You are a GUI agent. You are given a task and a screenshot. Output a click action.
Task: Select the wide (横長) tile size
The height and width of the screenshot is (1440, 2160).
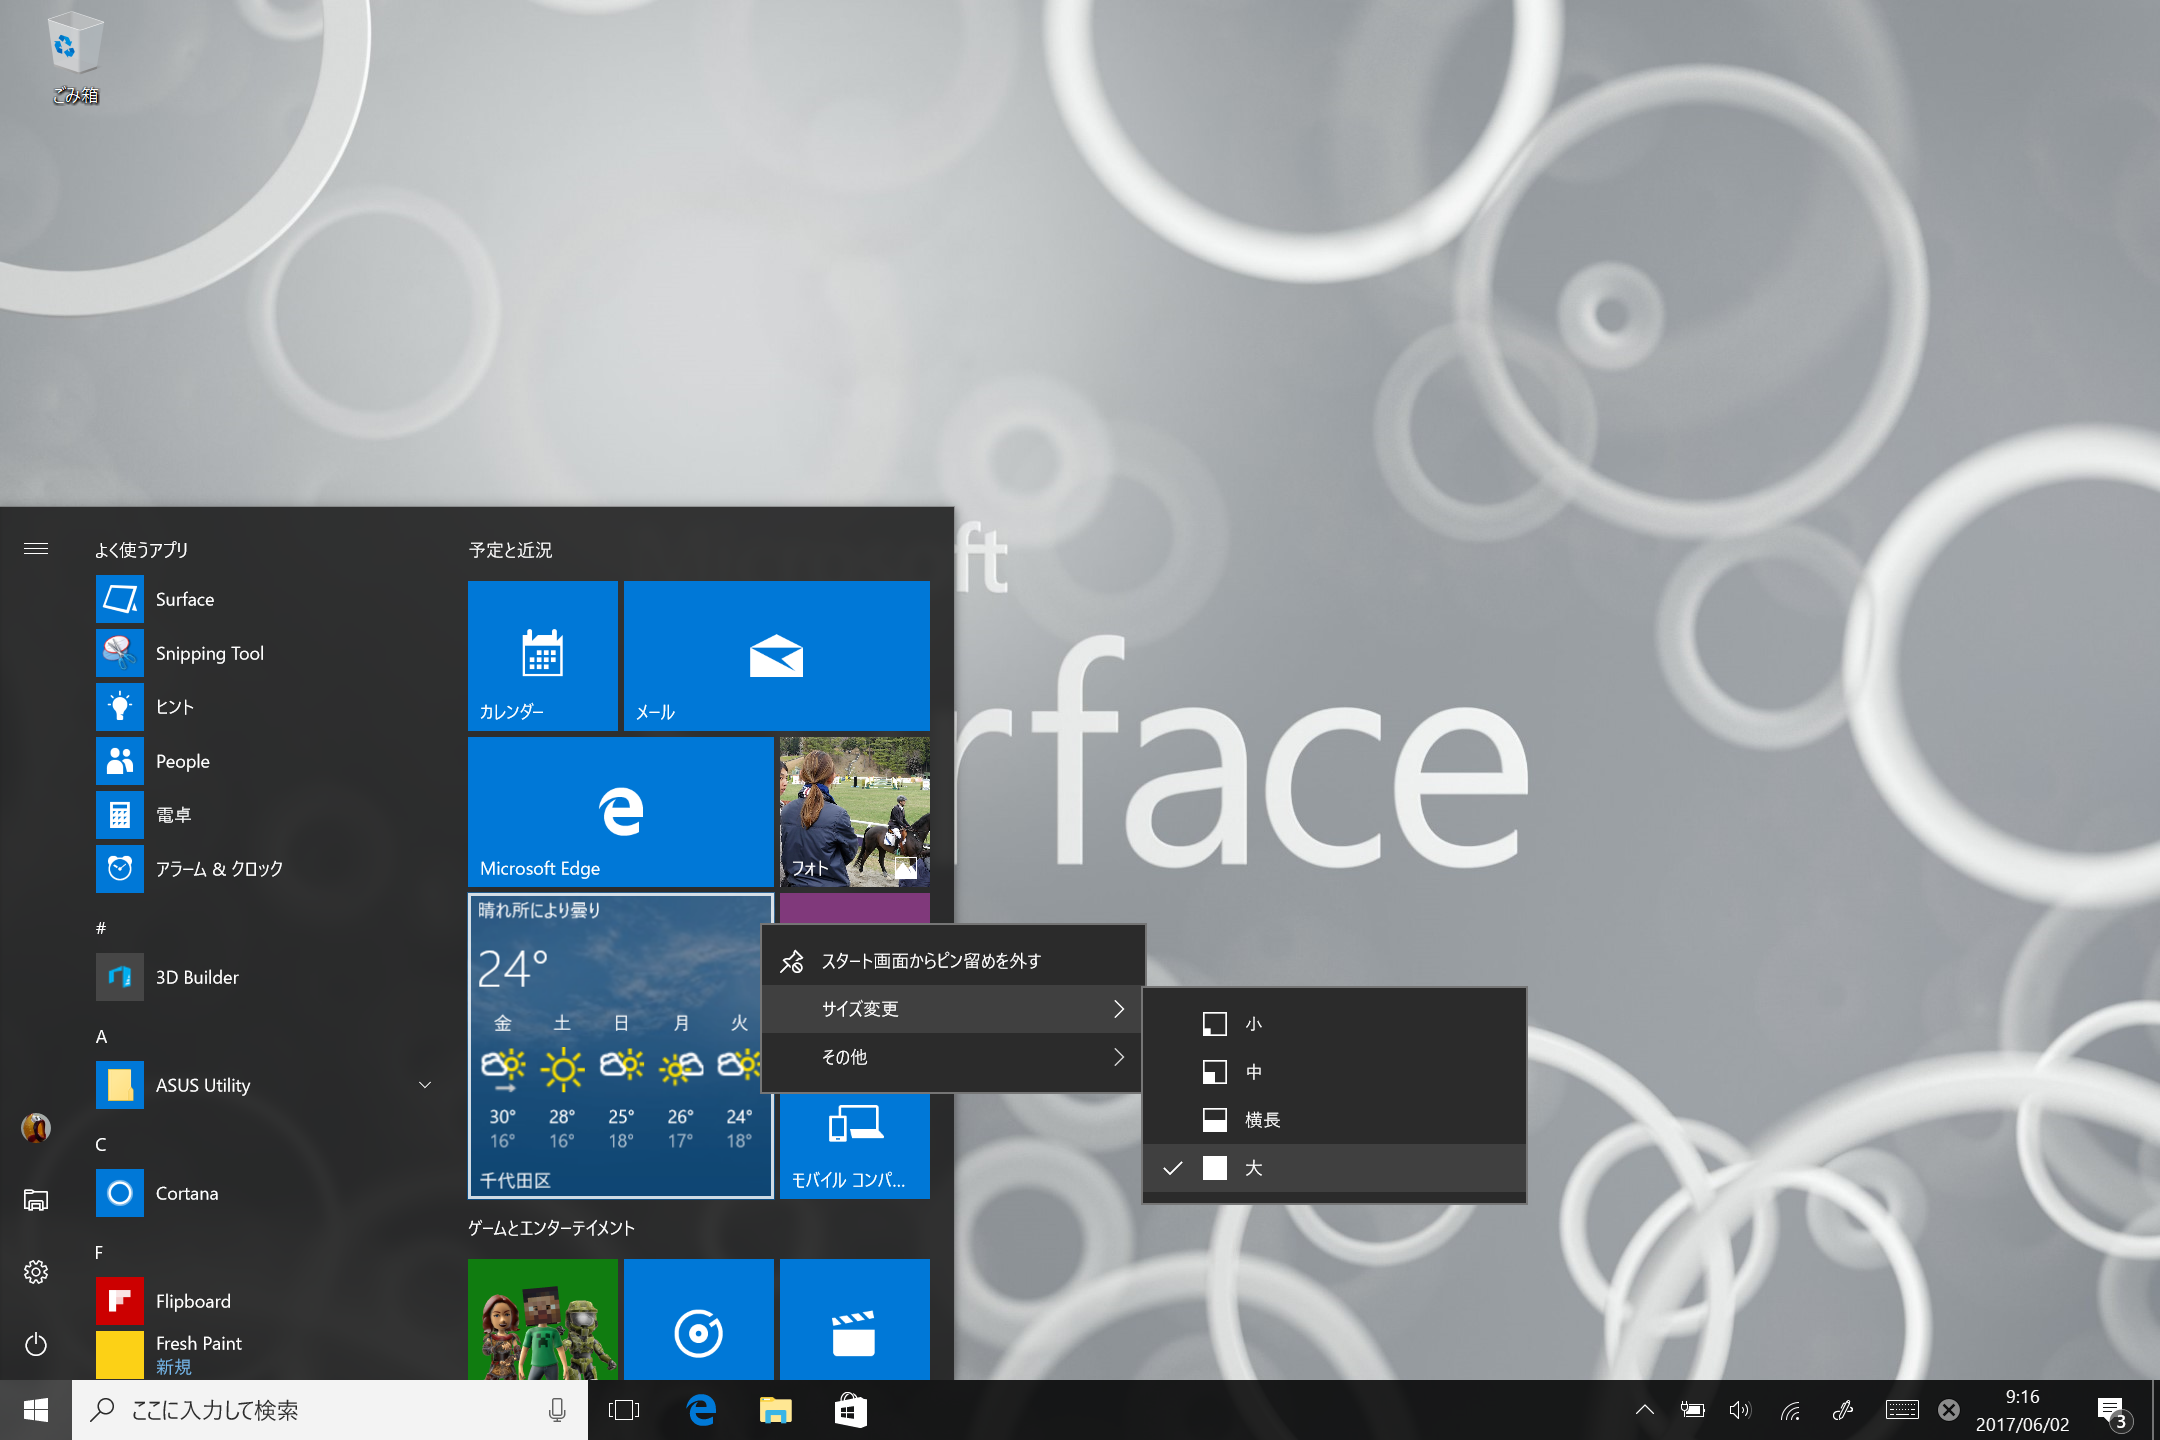1262,1120
